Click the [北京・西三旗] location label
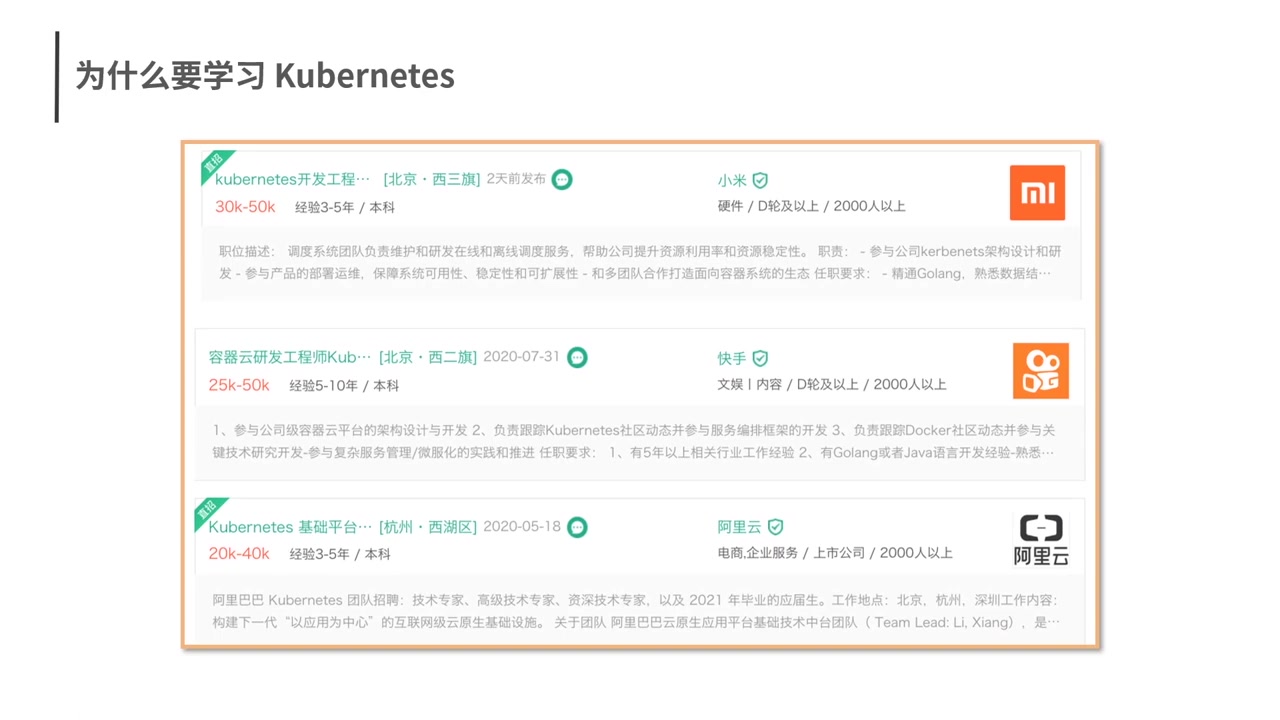Image resolution: width=1280 pixels, height=720 pixels. [x=432, y=180]
